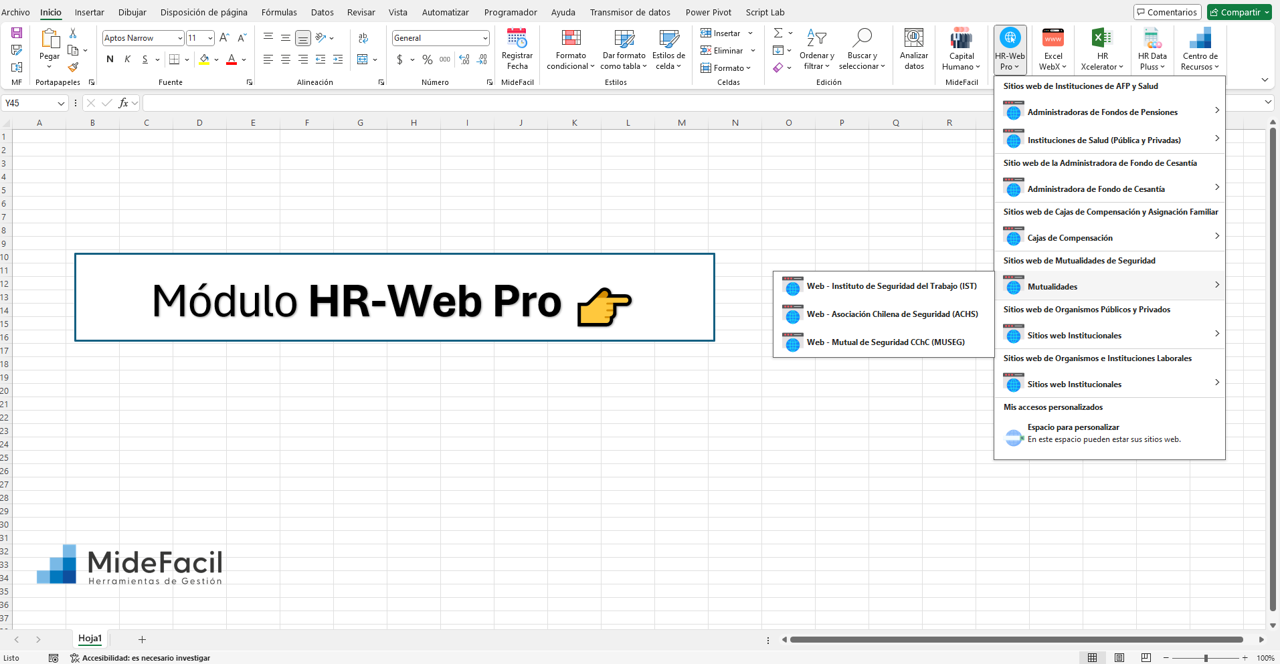Click the Cut scissors icon
This screenshot has width=1280, height=664.
pos(73,34)
